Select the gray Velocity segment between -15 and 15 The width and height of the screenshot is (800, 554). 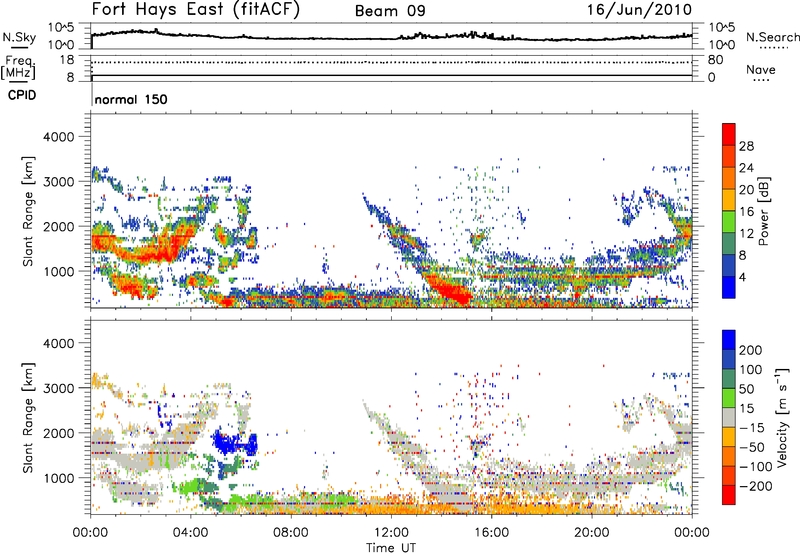729,417
